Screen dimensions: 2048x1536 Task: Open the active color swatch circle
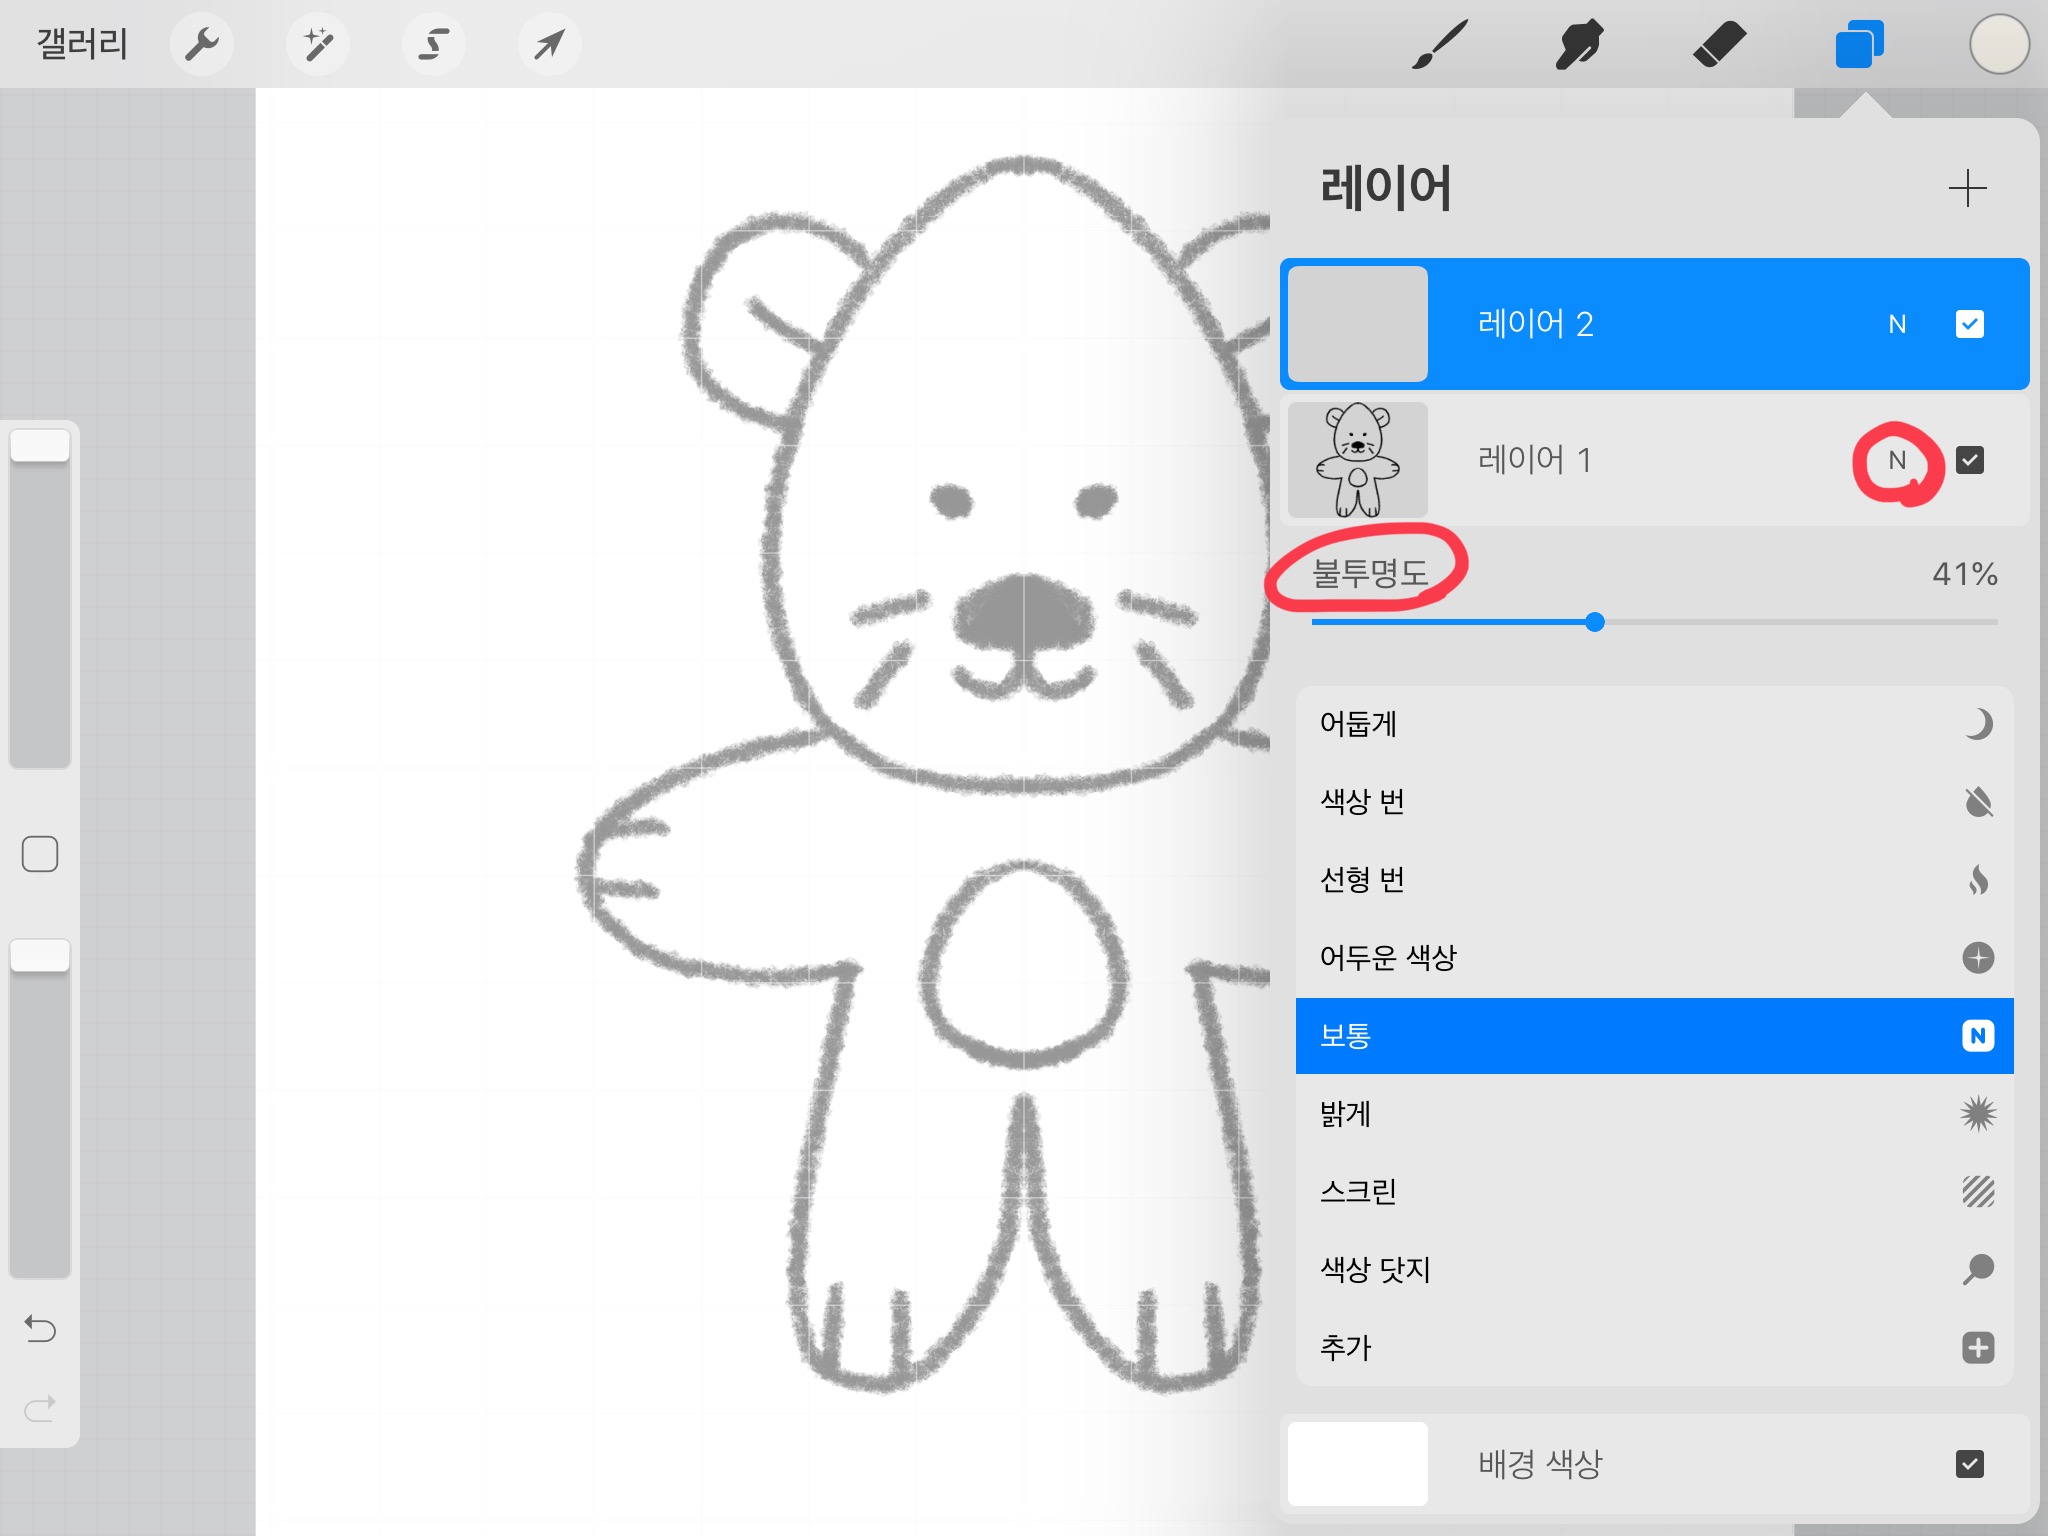click(1999, 44)
